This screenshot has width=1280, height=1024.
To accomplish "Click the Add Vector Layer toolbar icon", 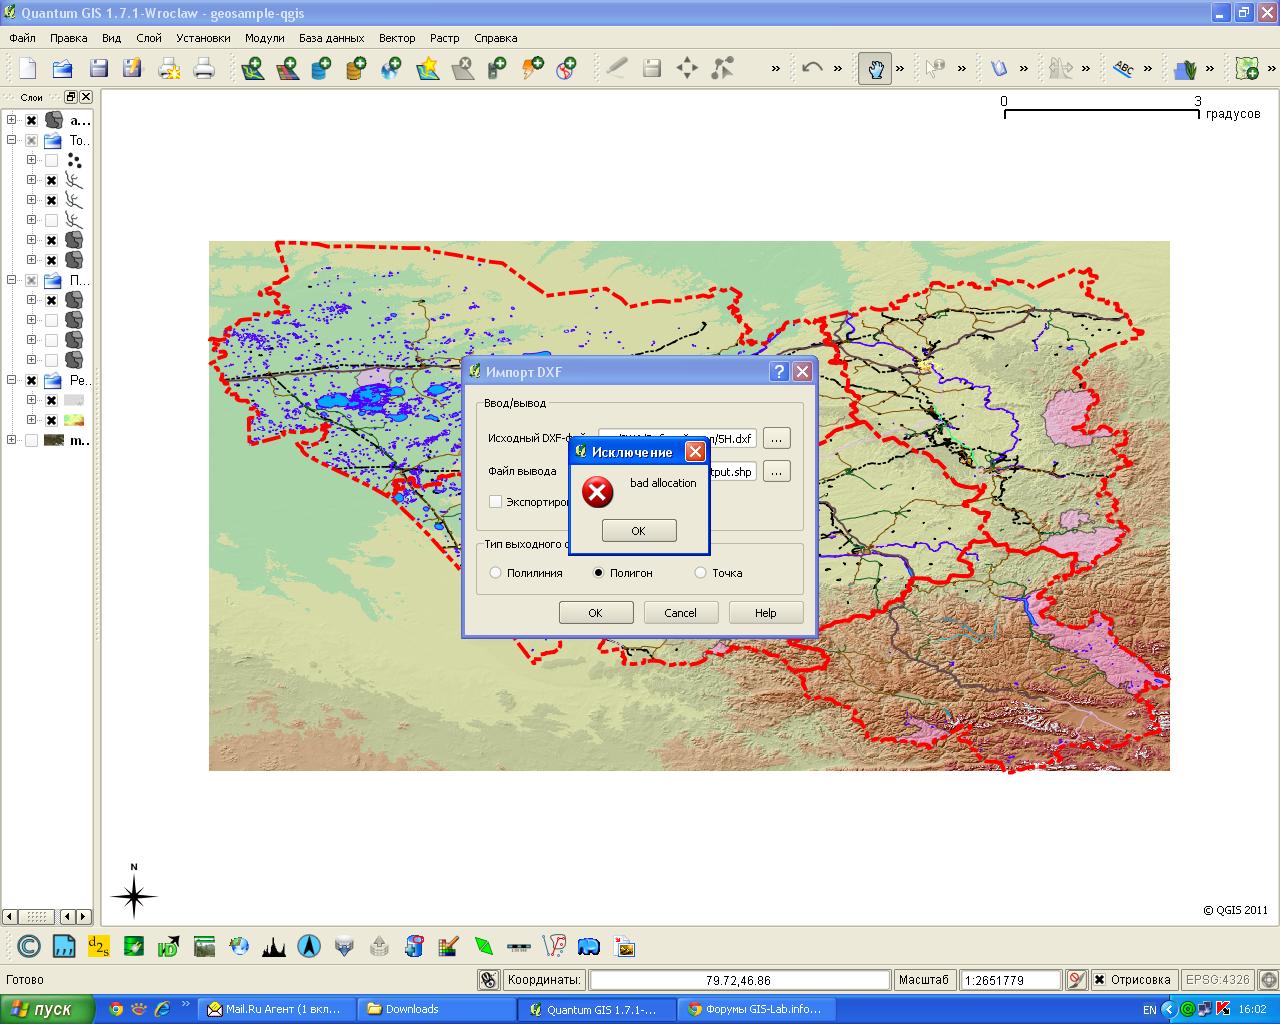I will coord(252,68).
